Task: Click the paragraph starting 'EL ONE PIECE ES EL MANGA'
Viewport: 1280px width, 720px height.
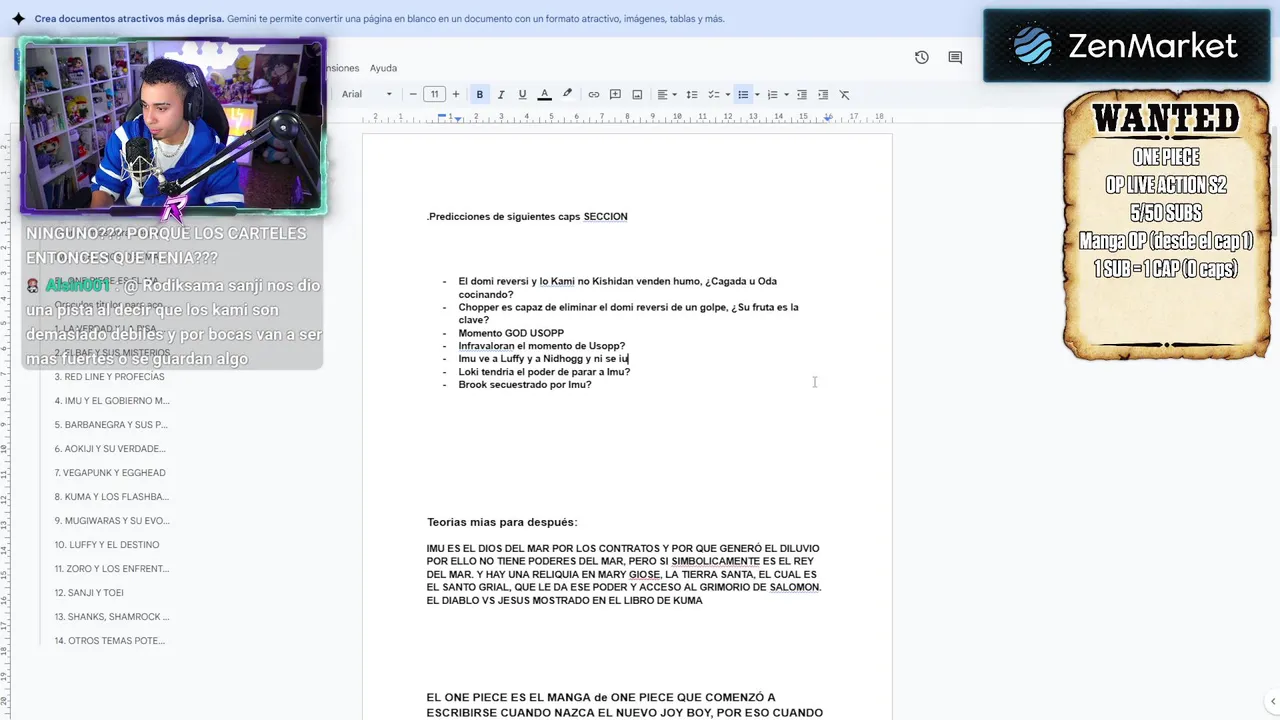Action: (x=625, y=705)
